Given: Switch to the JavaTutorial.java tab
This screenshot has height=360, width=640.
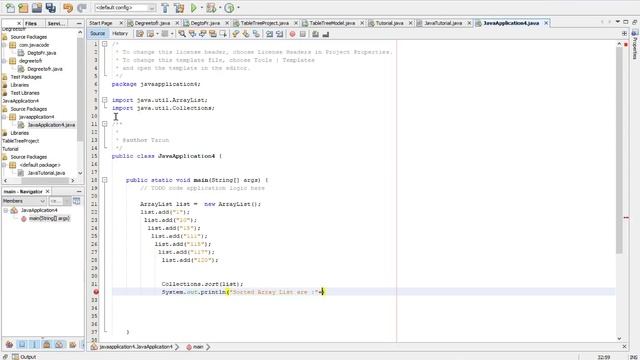Looking at the screenshot, I should click(443, 23).
